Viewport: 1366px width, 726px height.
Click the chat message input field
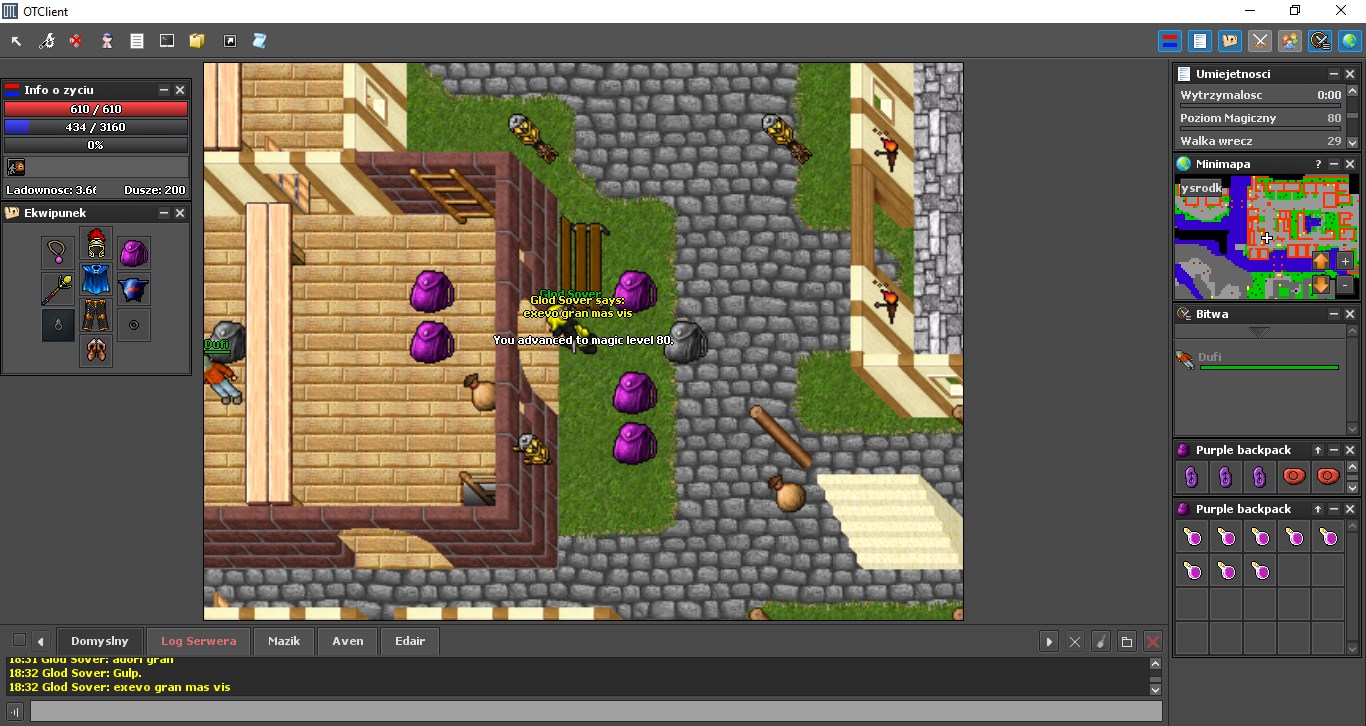tap(596, 711)
